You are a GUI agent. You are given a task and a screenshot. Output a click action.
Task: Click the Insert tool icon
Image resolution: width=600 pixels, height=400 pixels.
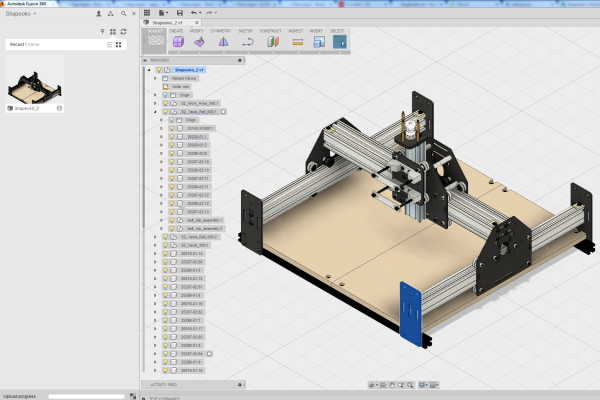point(317,42)
